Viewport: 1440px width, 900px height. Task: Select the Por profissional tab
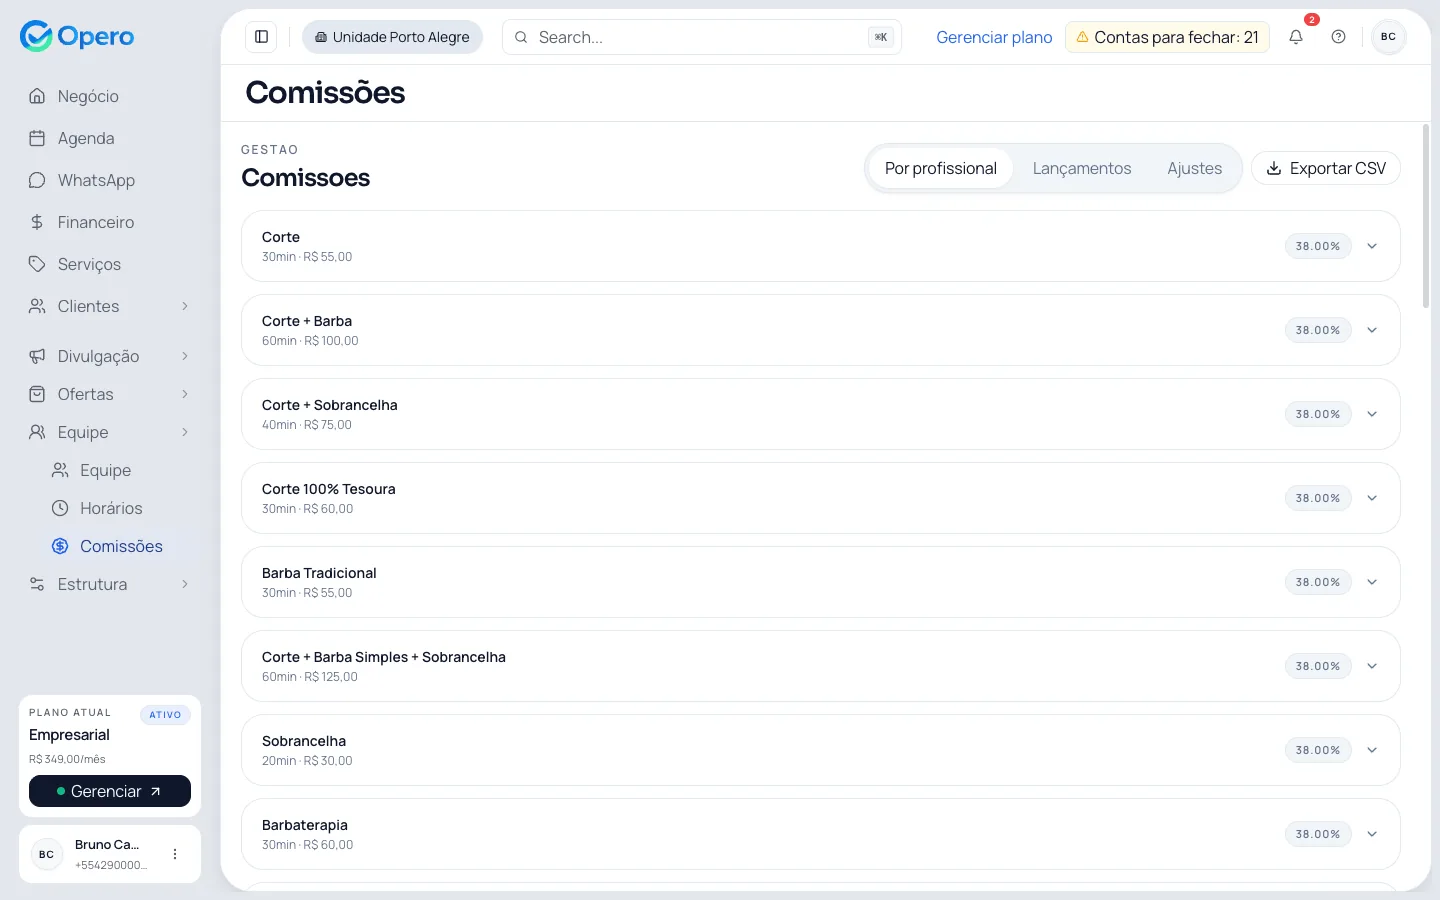tap(941, 168)
